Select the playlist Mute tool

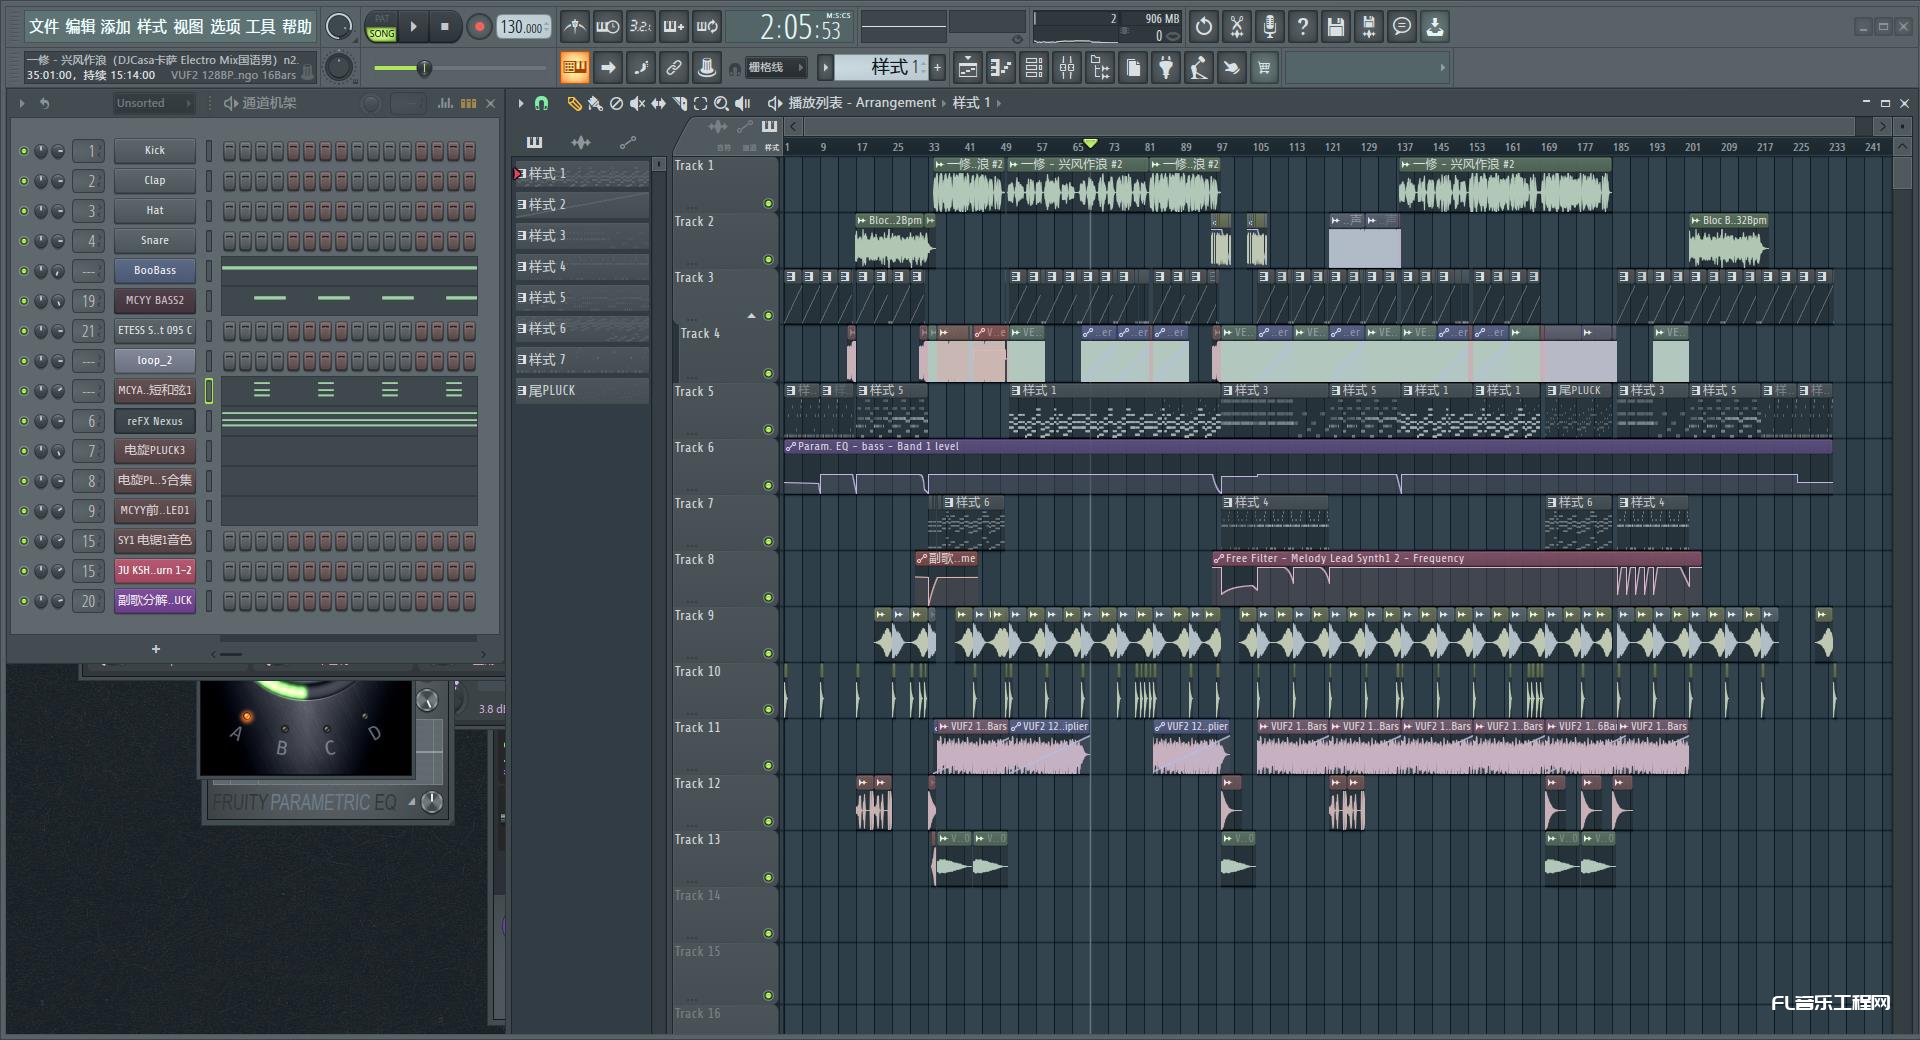click(x=637, y=103)
